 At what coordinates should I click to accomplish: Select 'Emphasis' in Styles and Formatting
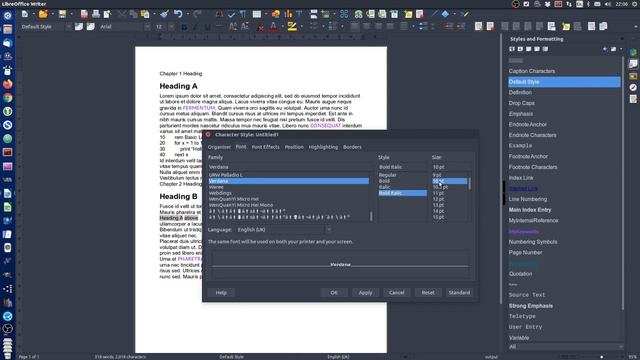tap(520, 114)
